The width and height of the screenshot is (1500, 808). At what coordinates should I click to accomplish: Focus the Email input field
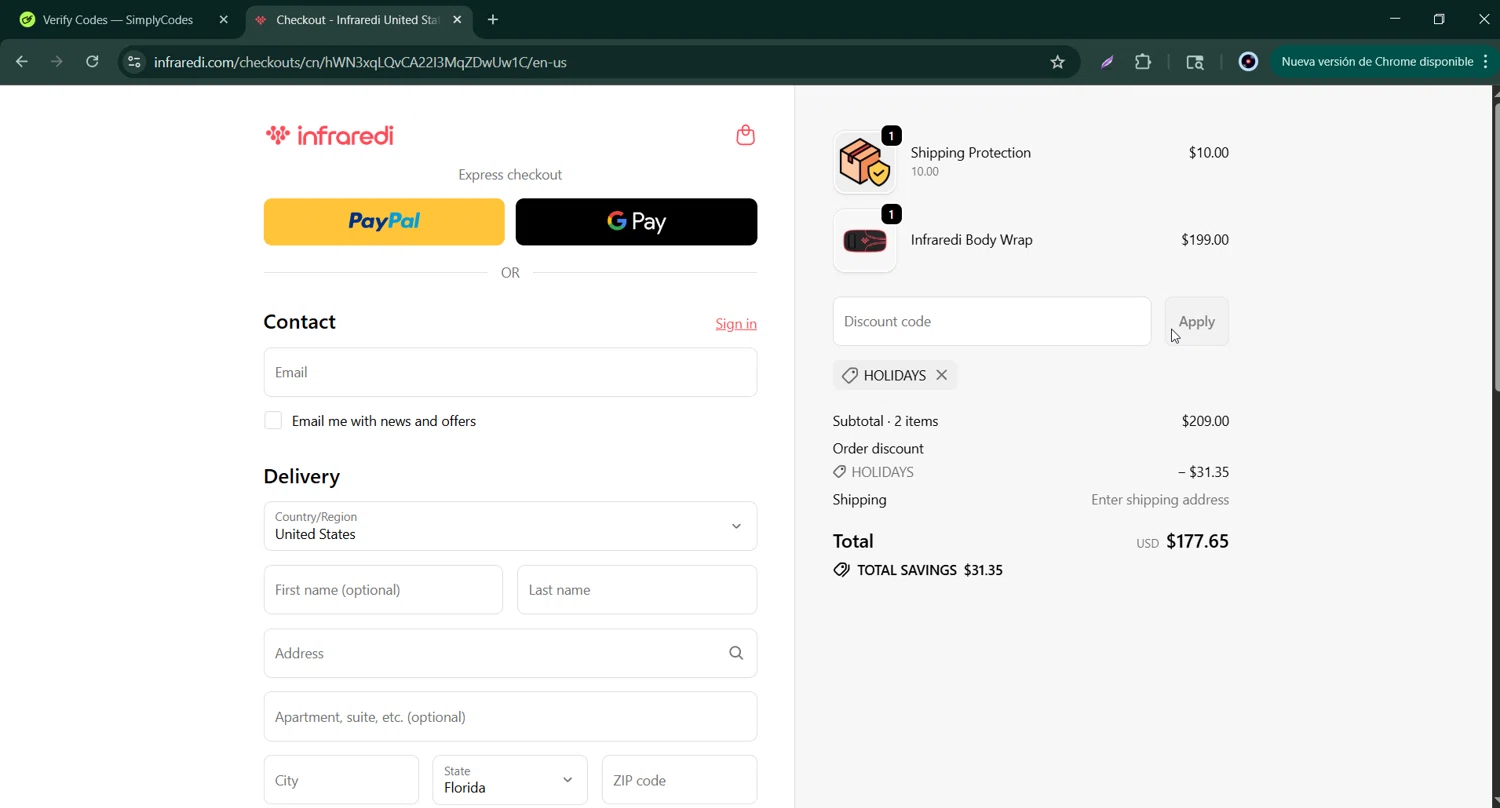click(x=510, y=372)
